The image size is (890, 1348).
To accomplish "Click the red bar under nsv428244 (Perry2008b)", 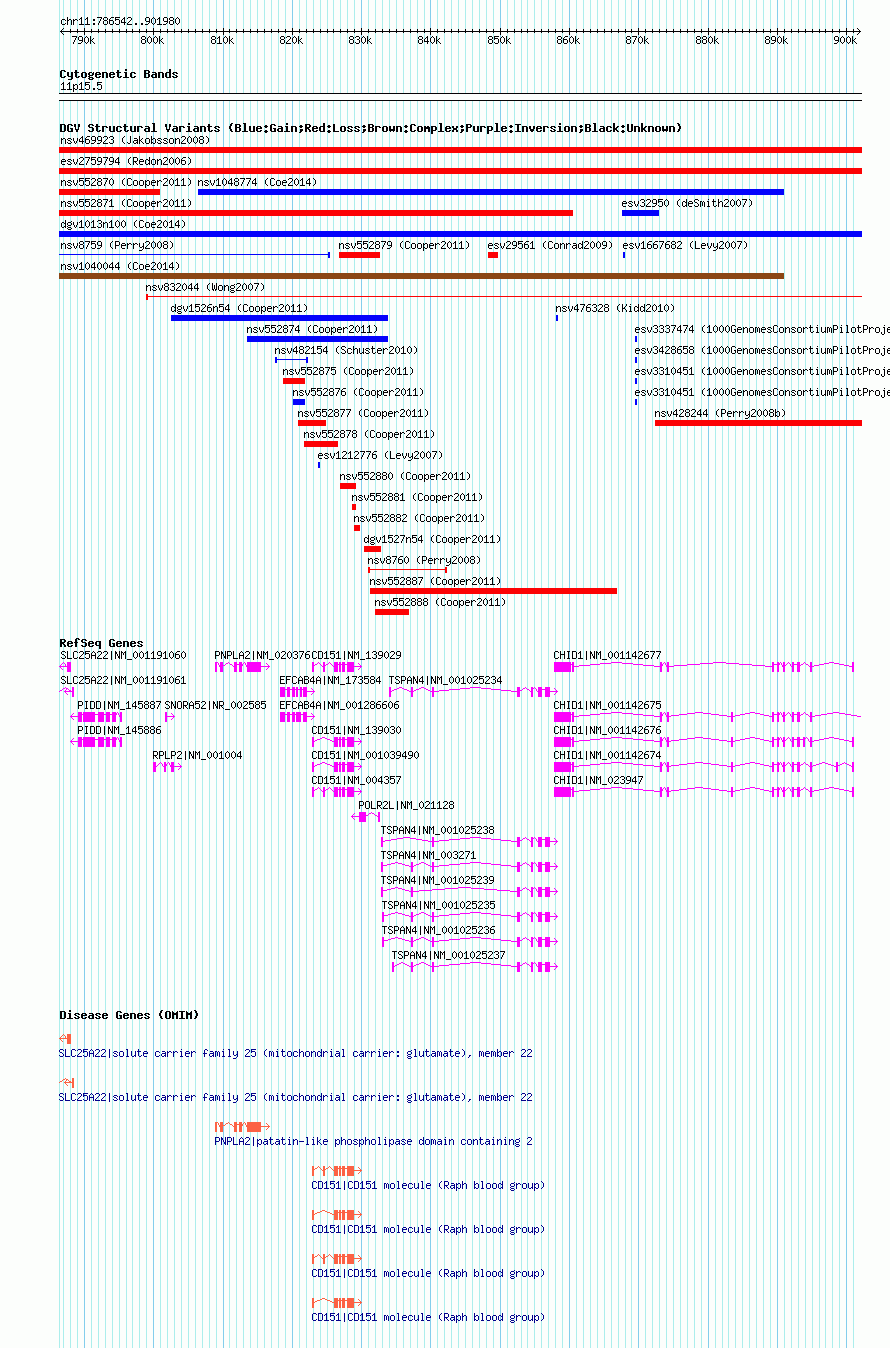I will tap(758, 423).
